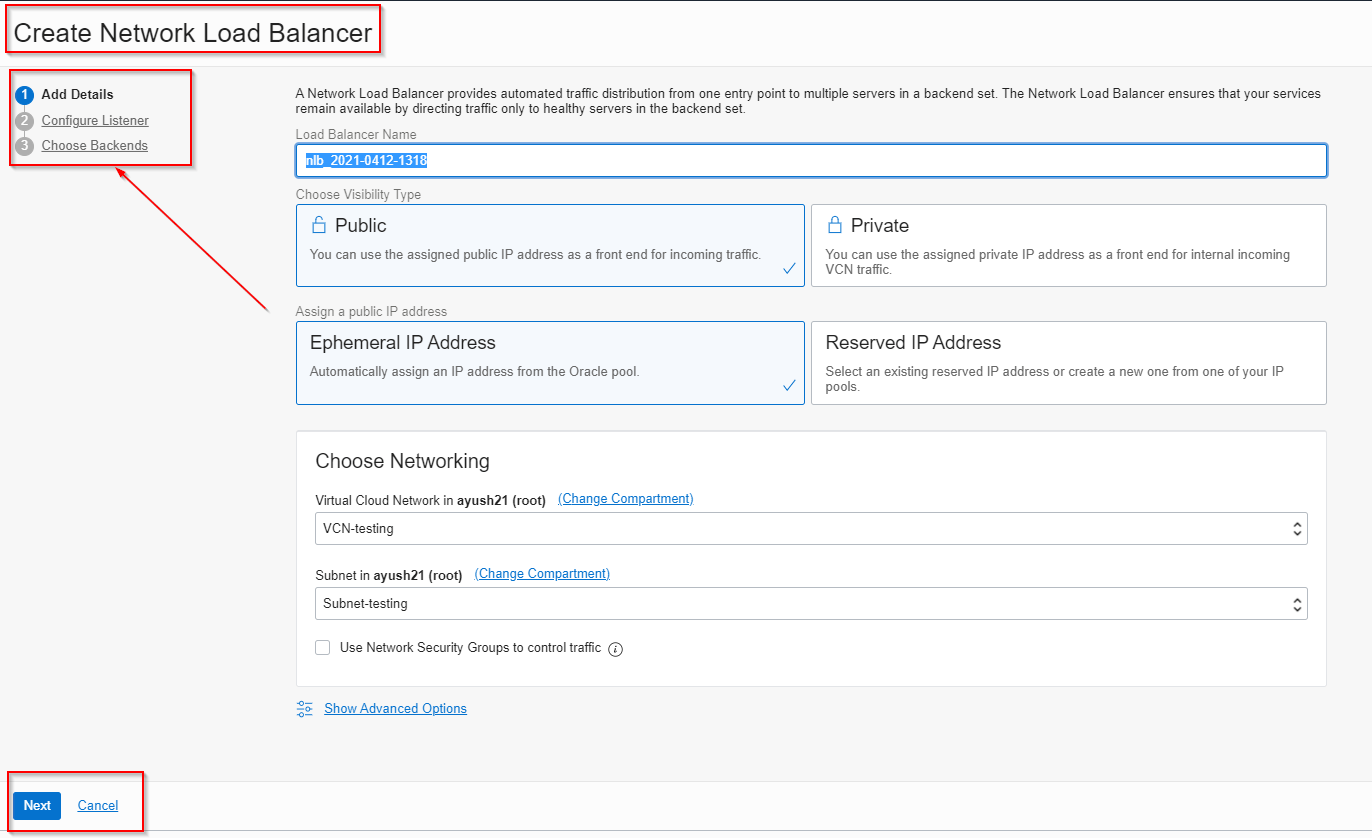The image size is (1372, 838).
Task: Choose Reserved IP Address option
Action: click(x=1068, y=363)
